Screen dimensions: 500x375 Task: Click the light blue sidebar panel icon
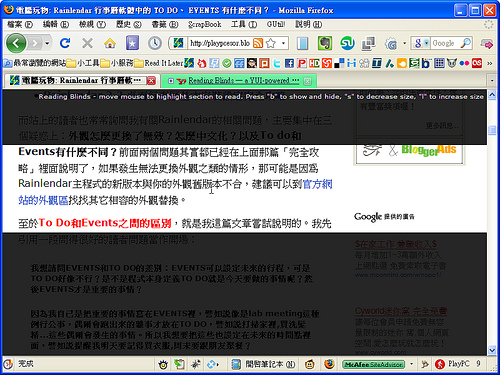pyautogui.click(x=302, y=43)
